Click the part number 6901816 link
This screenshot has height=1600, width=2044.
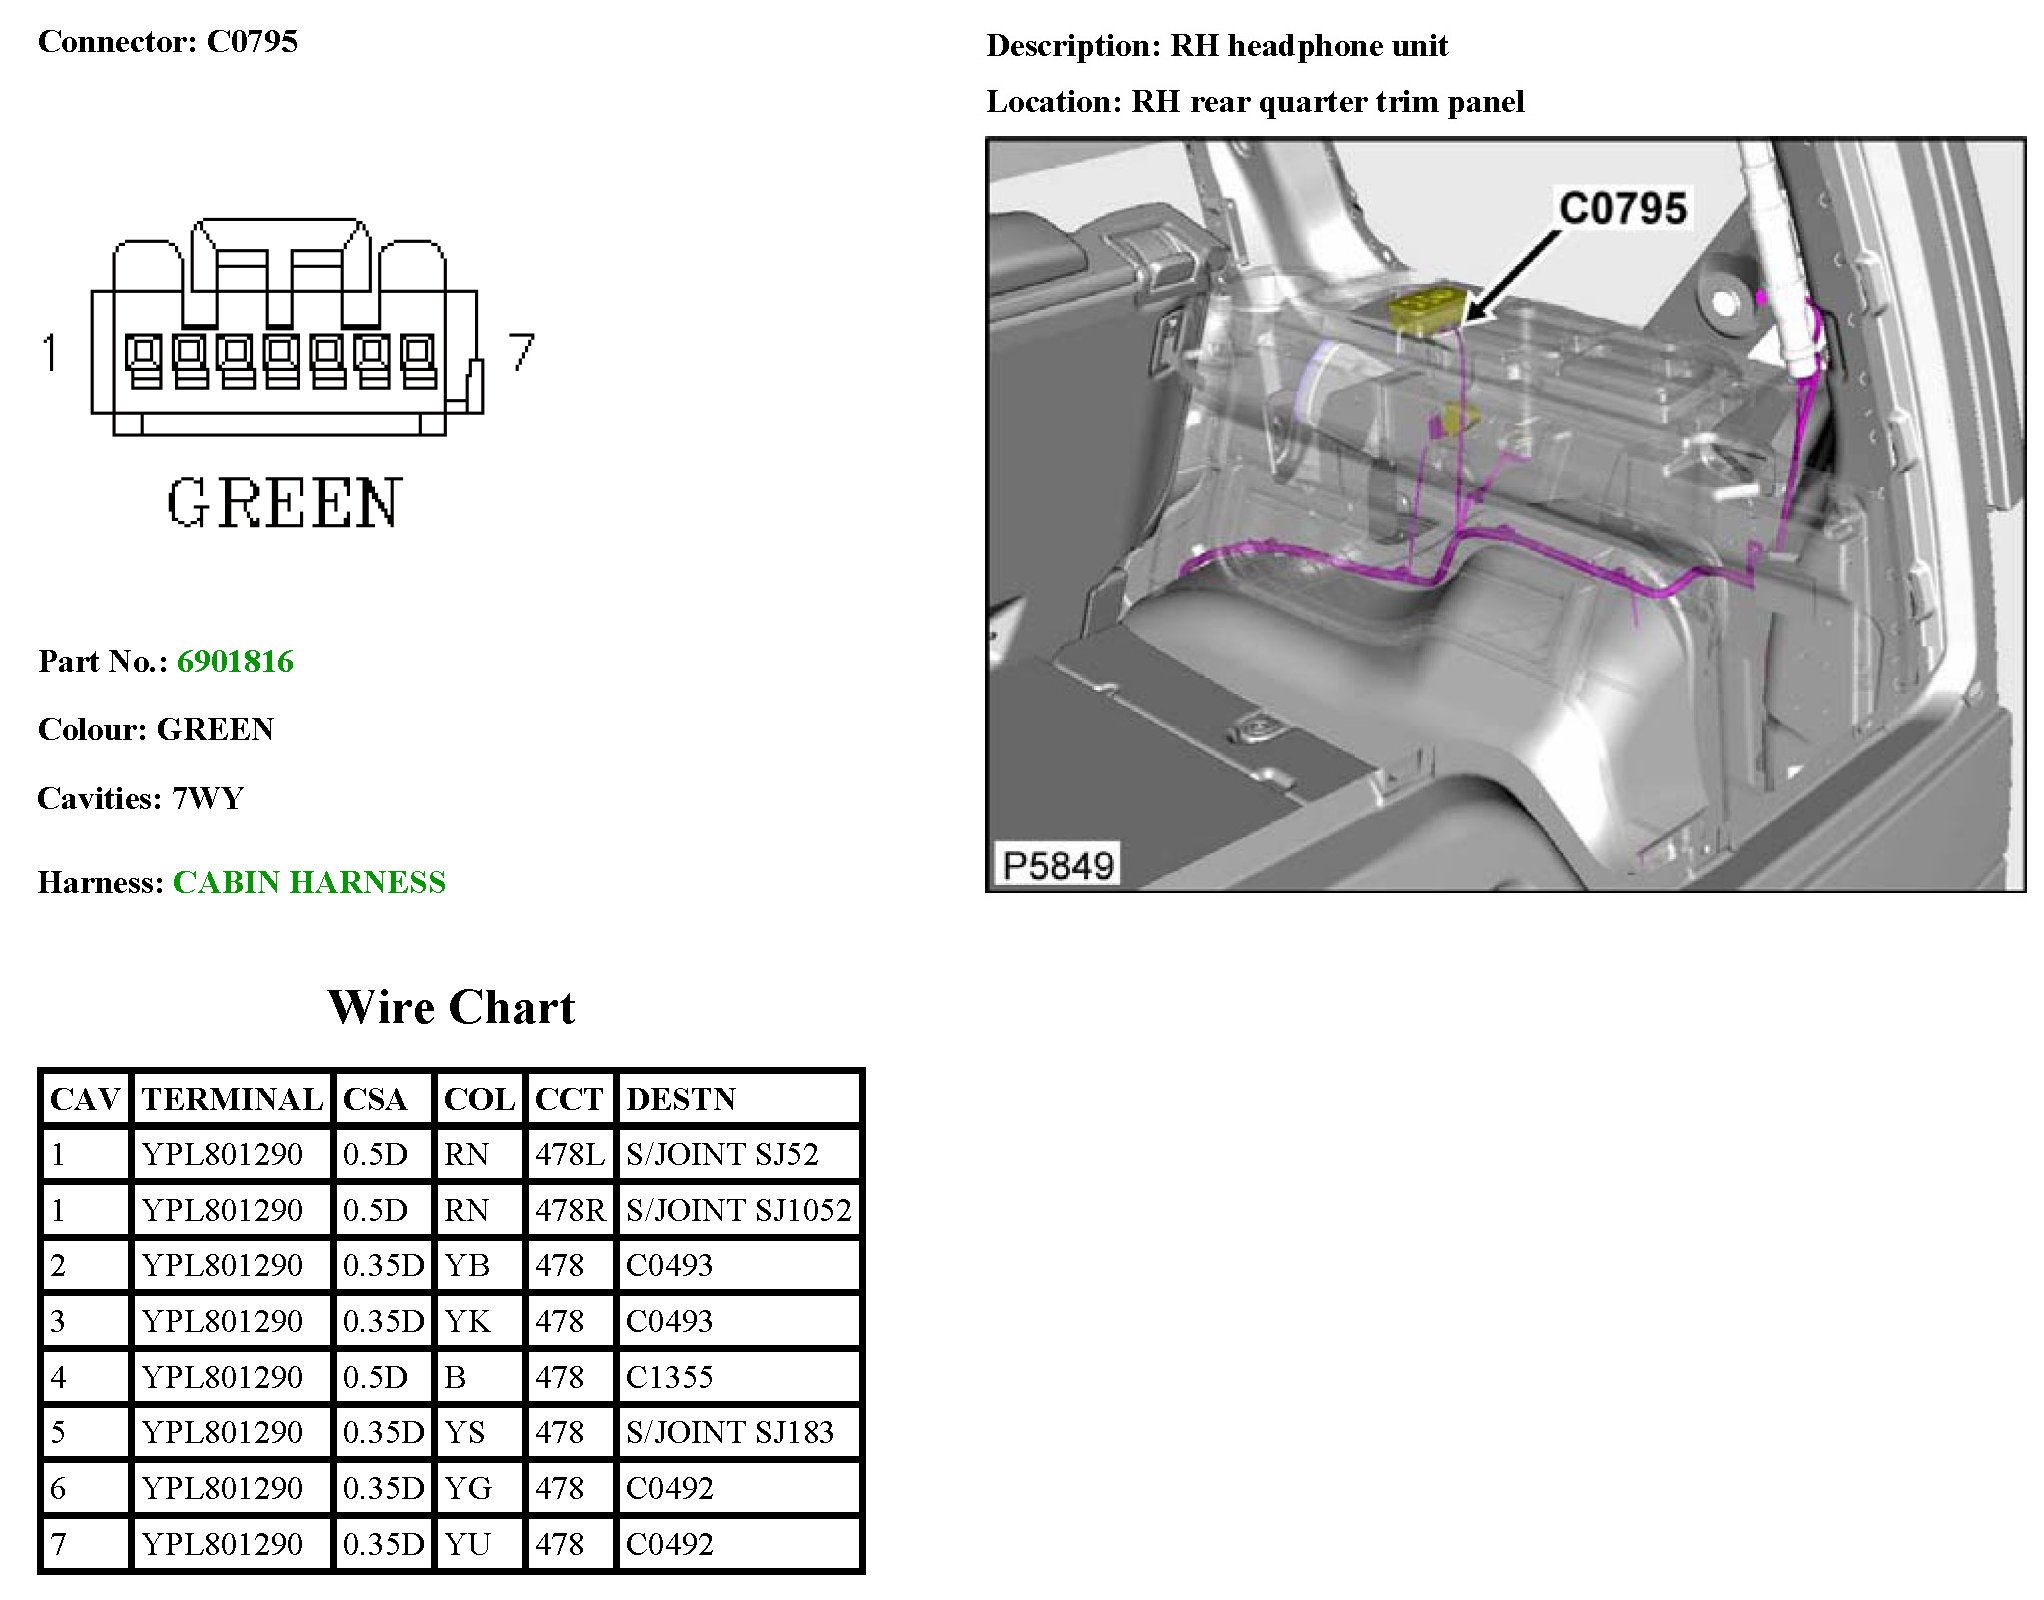[235, 662]
